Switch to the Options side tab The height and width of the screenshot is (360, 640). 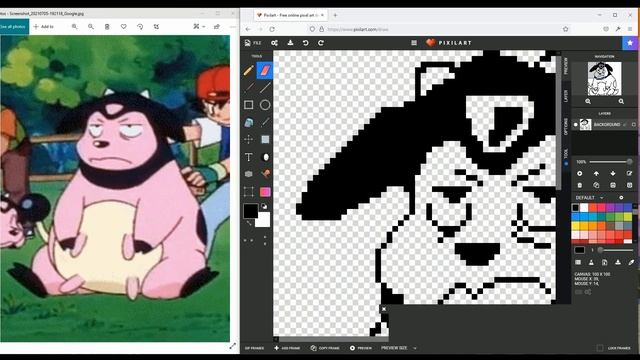click(x=566, y=127)
